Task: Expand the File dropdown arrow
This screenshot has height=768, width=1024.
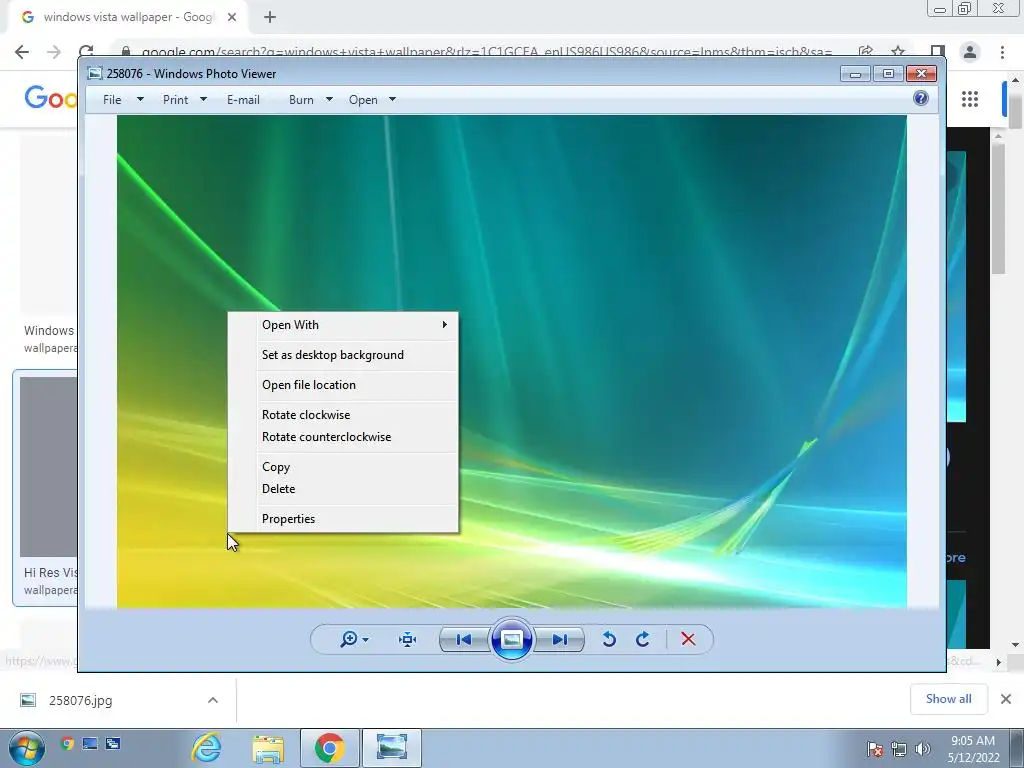Action: pos(140,100)
